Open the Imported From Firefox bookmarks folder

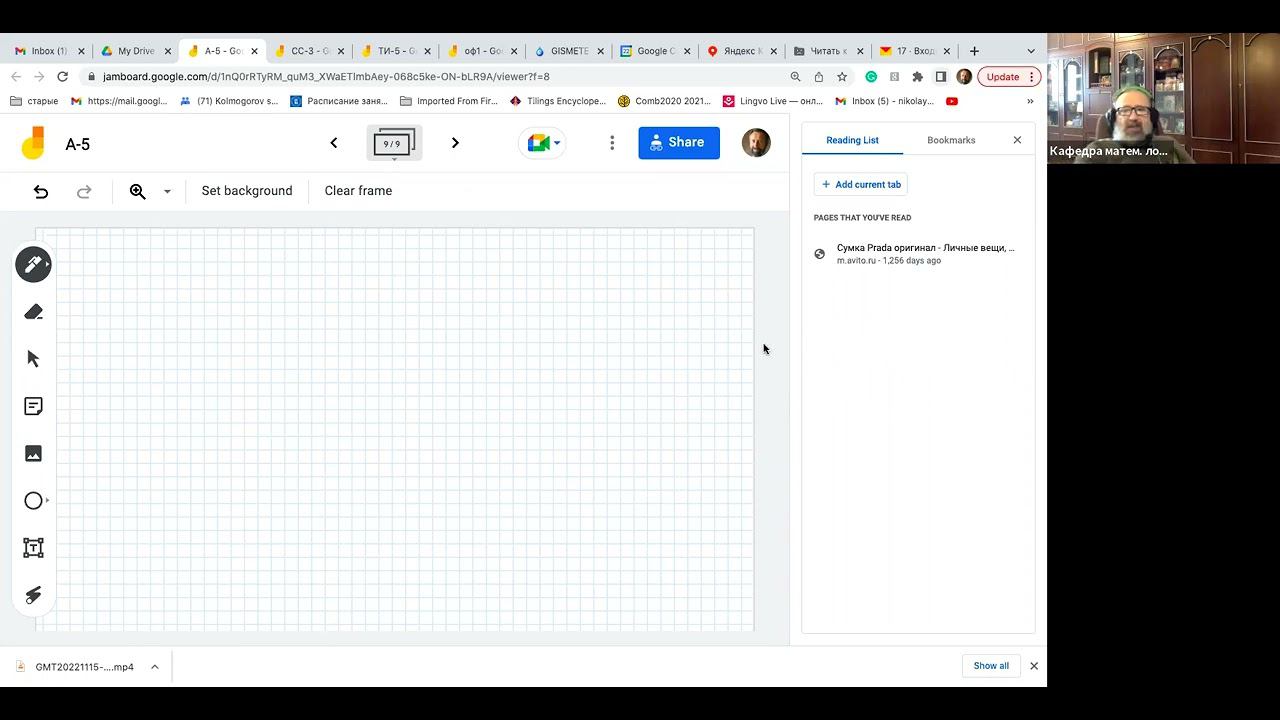449,101
